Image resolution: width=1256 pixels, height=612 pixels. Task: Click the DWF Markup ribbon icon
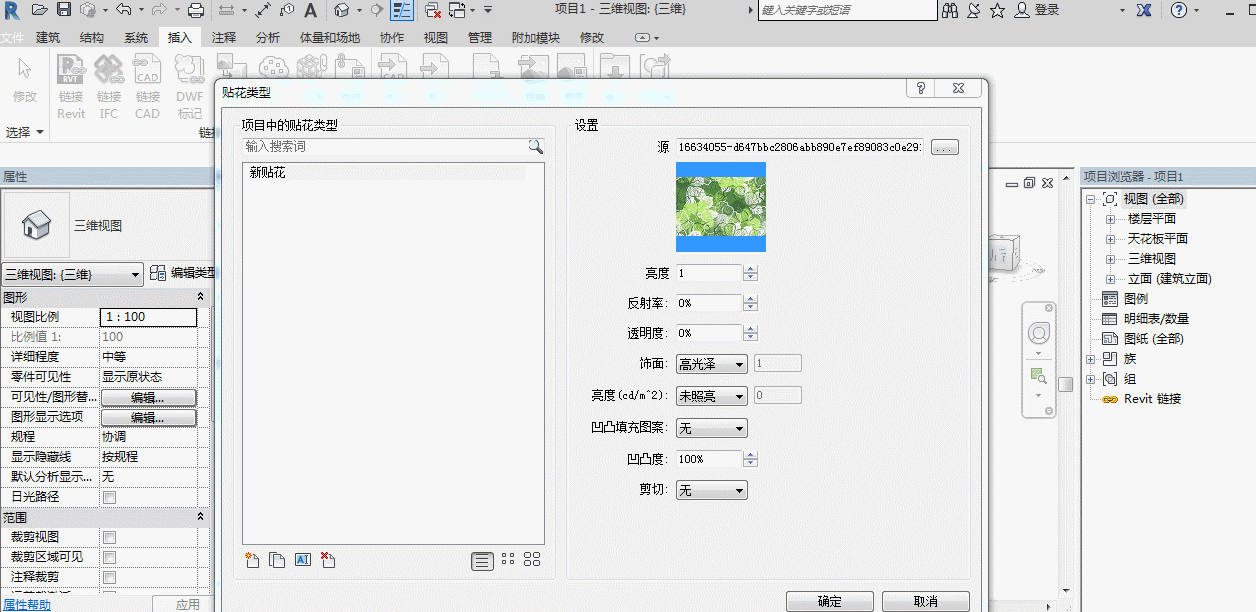190,87
